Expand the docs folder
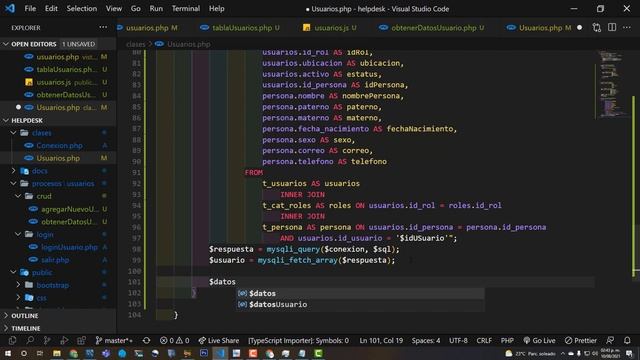Image resolution: width=640 pixels, height=360 pixels. (x=13, y=171)
